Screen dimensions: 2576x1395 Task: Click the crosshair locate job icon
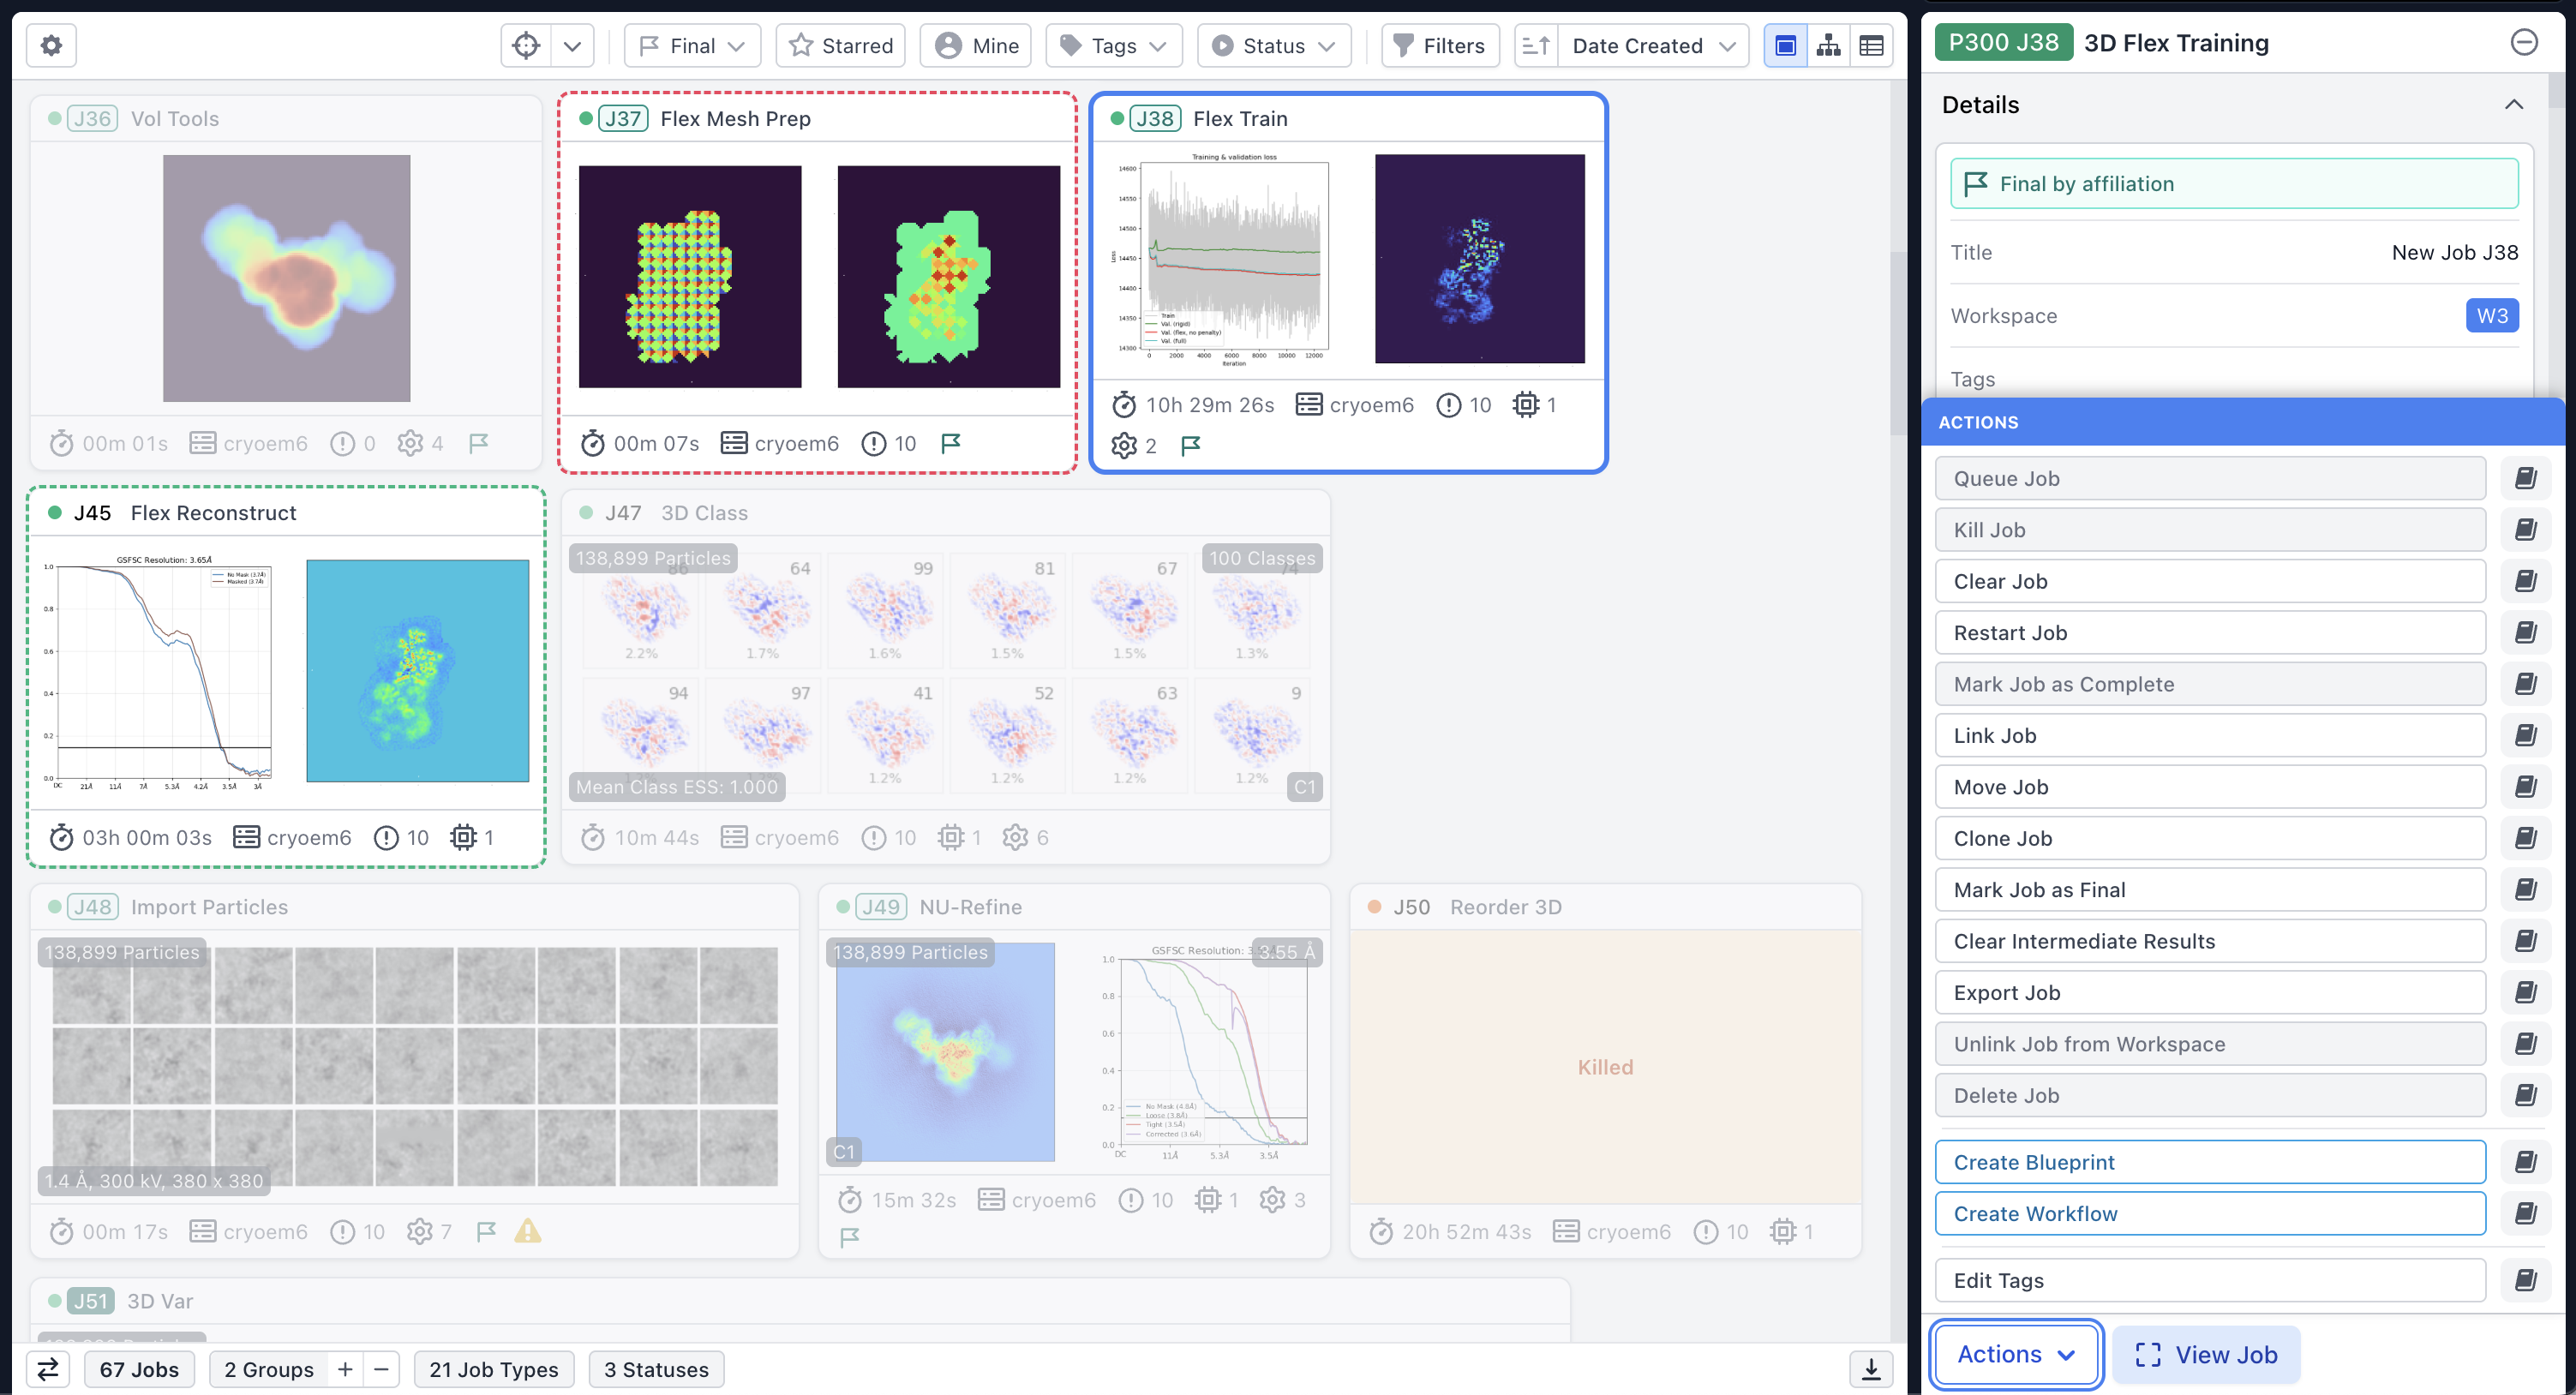click(526, 45)
